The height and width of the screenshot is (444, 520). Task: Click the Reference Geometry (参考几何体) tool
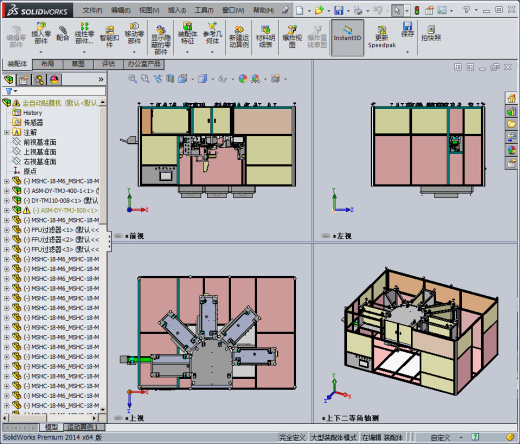click(x=212, y=33)
